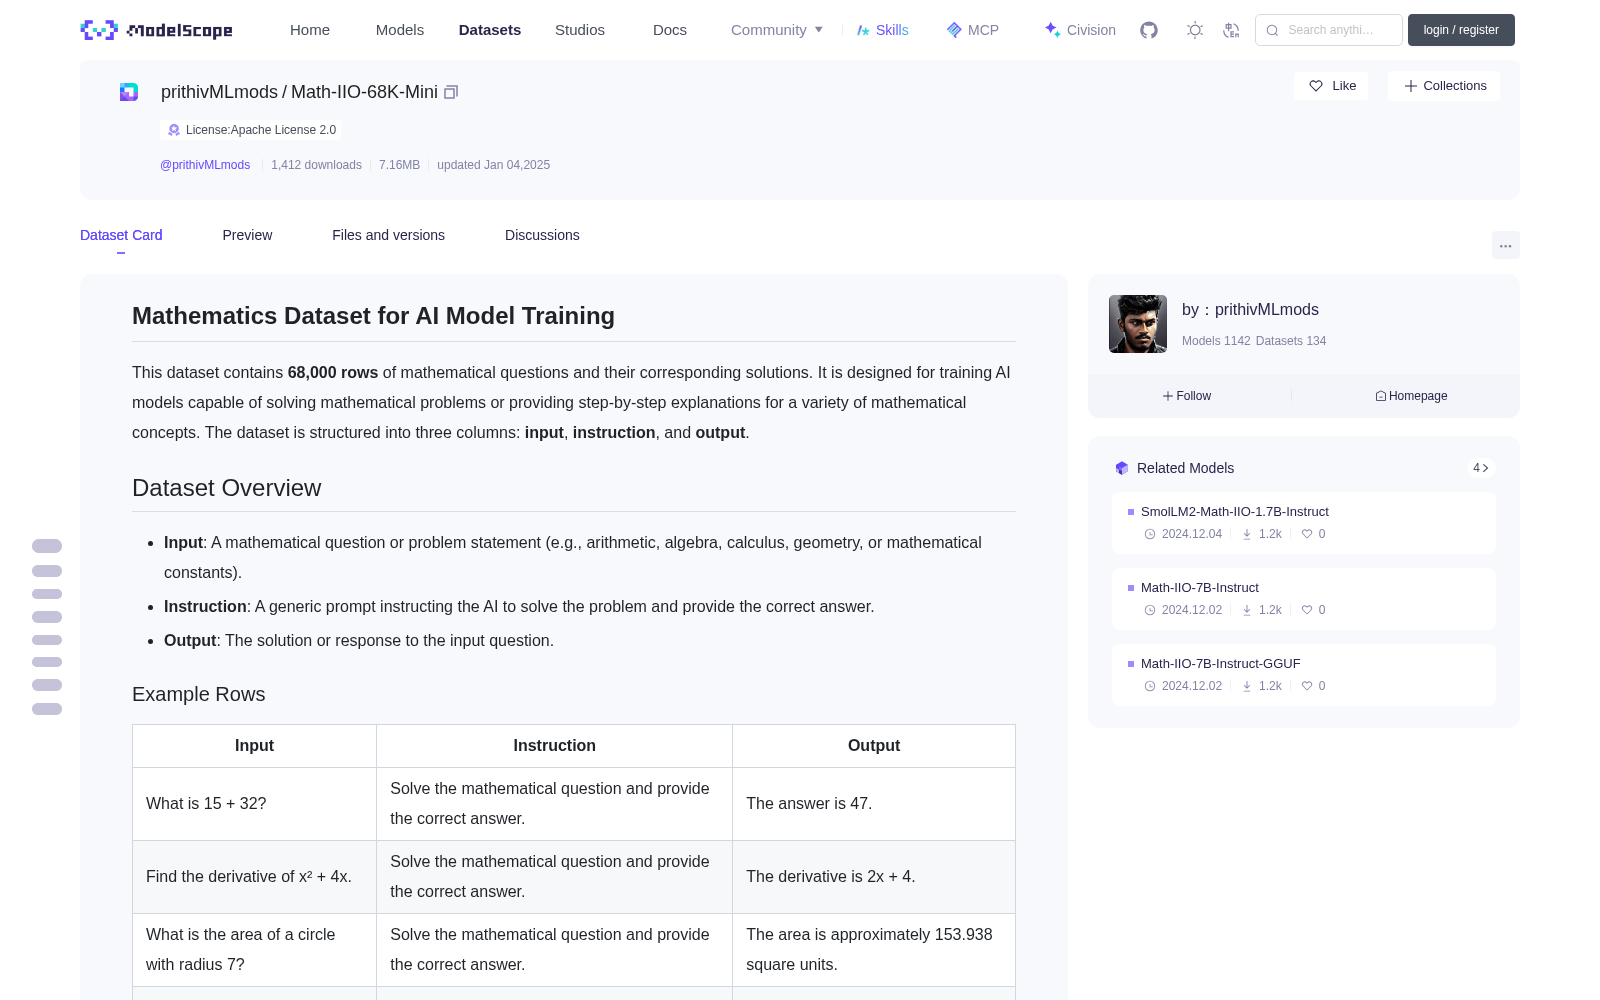
Task: Click the login / register button
Action: click(1461, 30)
